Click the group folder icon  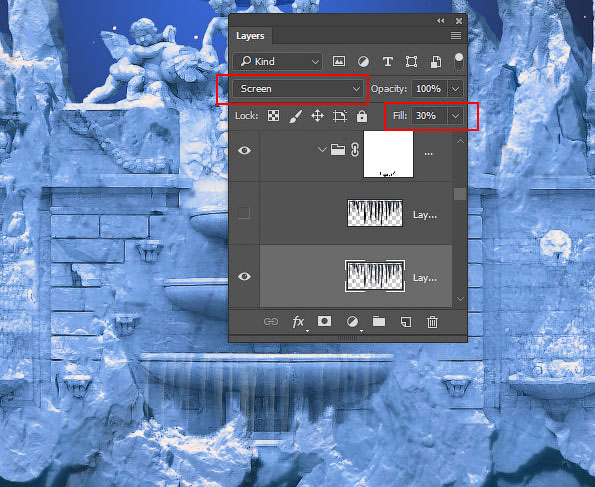coord(338,150)
